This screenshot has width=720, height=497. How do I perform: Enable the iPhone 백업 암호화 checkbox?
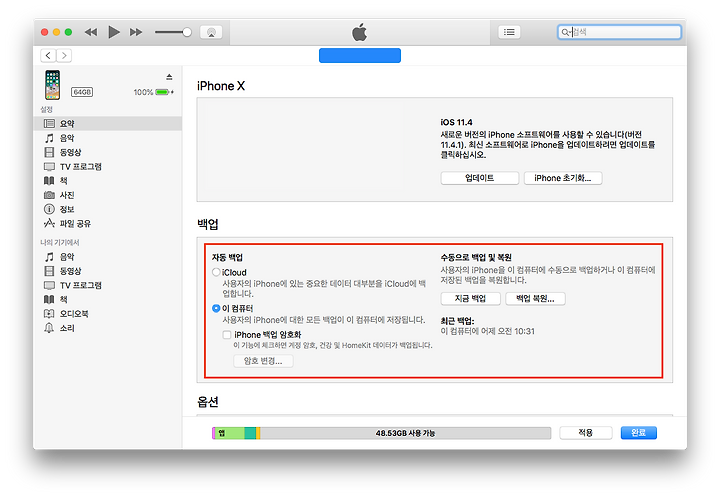(227, 335)
